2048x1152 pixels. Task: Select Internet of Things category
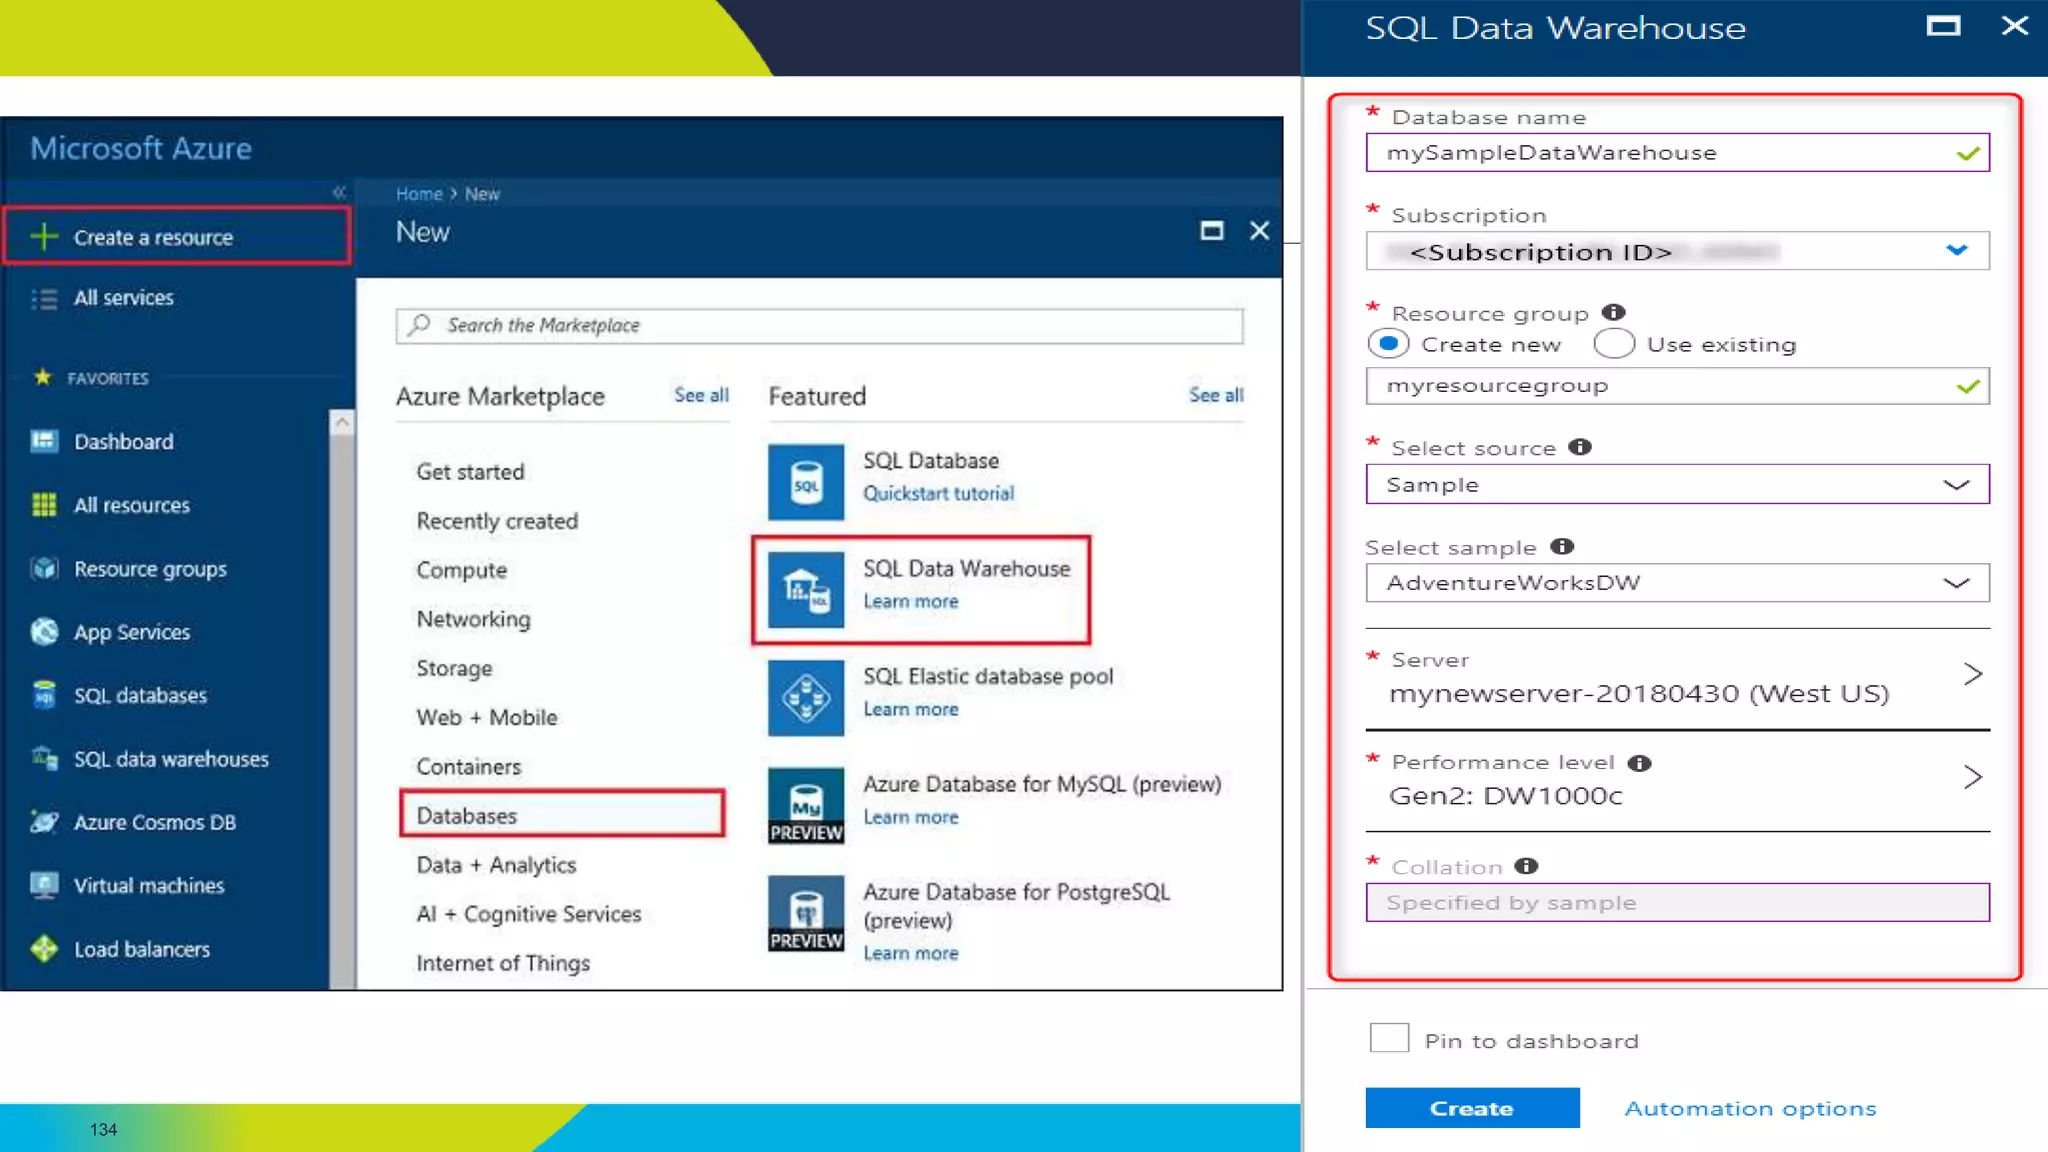(503, 963)
